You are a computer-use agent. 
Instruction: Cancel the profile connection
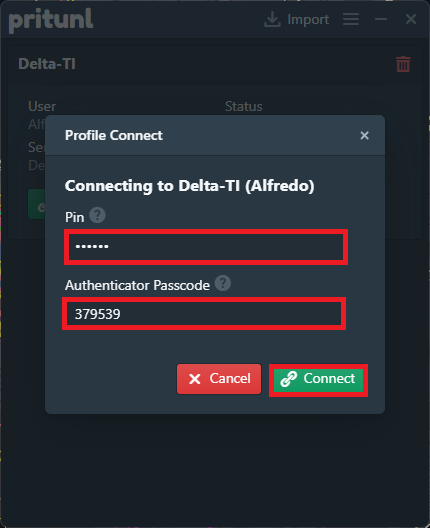tap(219, 379)
